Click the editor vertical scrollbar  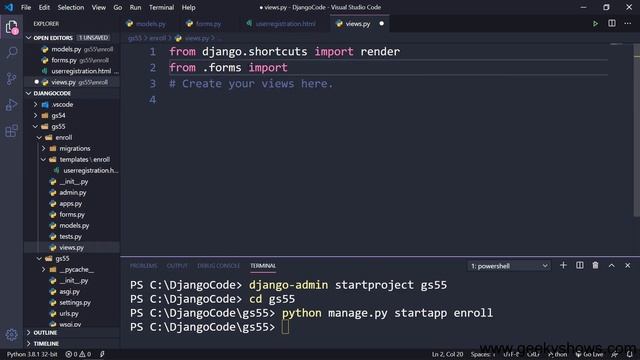coord(636,131)
